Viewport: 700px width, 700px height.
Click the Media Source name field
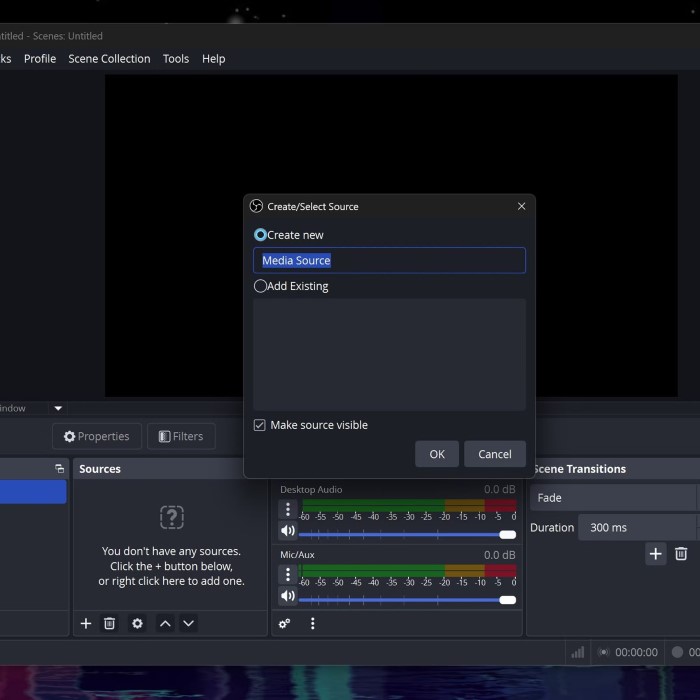tap(389, 260)
